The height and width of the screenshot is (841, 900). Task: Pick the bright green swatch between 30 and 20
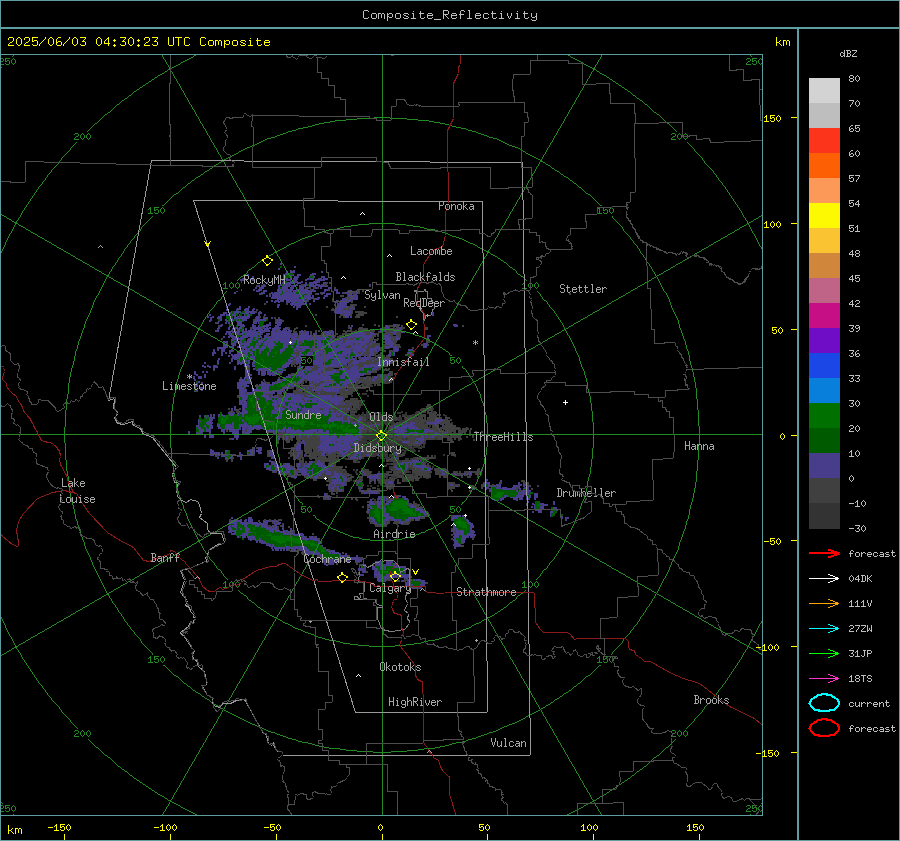pyautogui.click(x=824, y=415)
